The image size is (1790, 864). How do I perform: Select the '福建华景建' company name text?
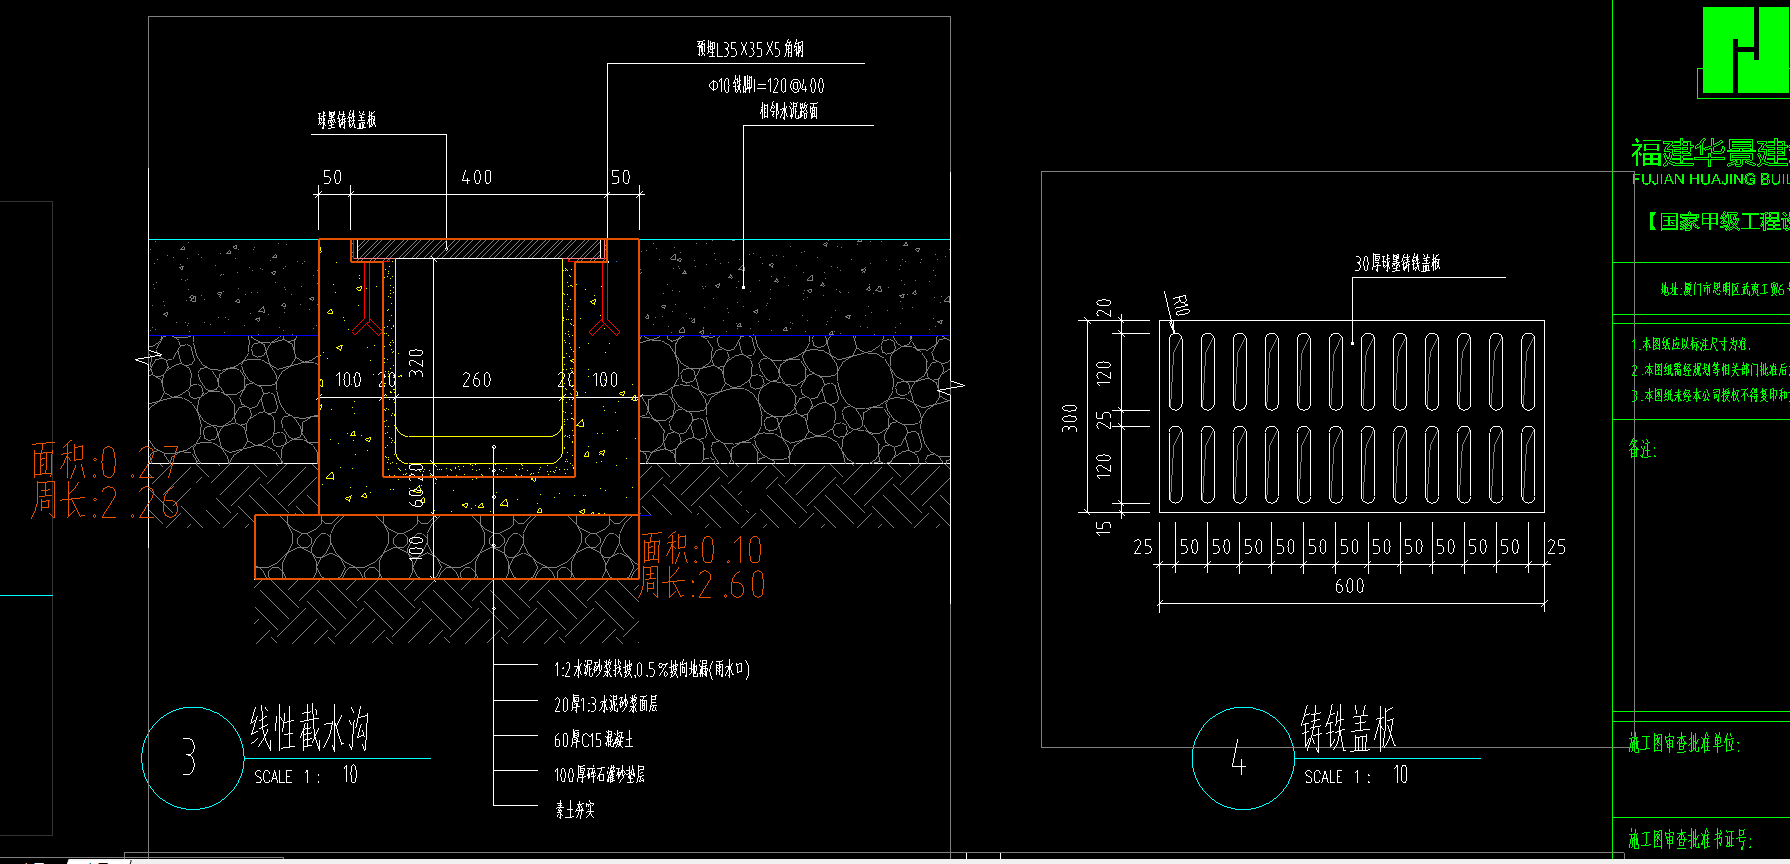[x=1709, y=153]
